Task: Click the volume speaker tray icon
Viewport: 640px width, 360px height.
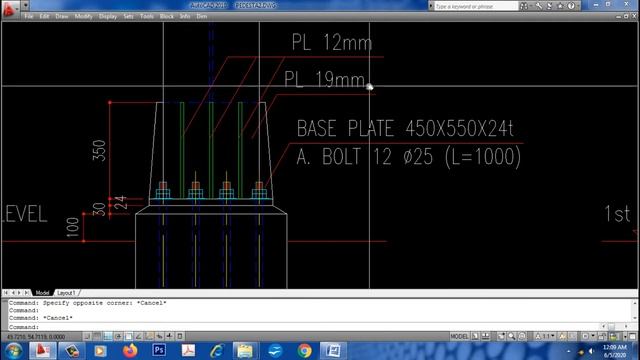Action: point(591,351)
